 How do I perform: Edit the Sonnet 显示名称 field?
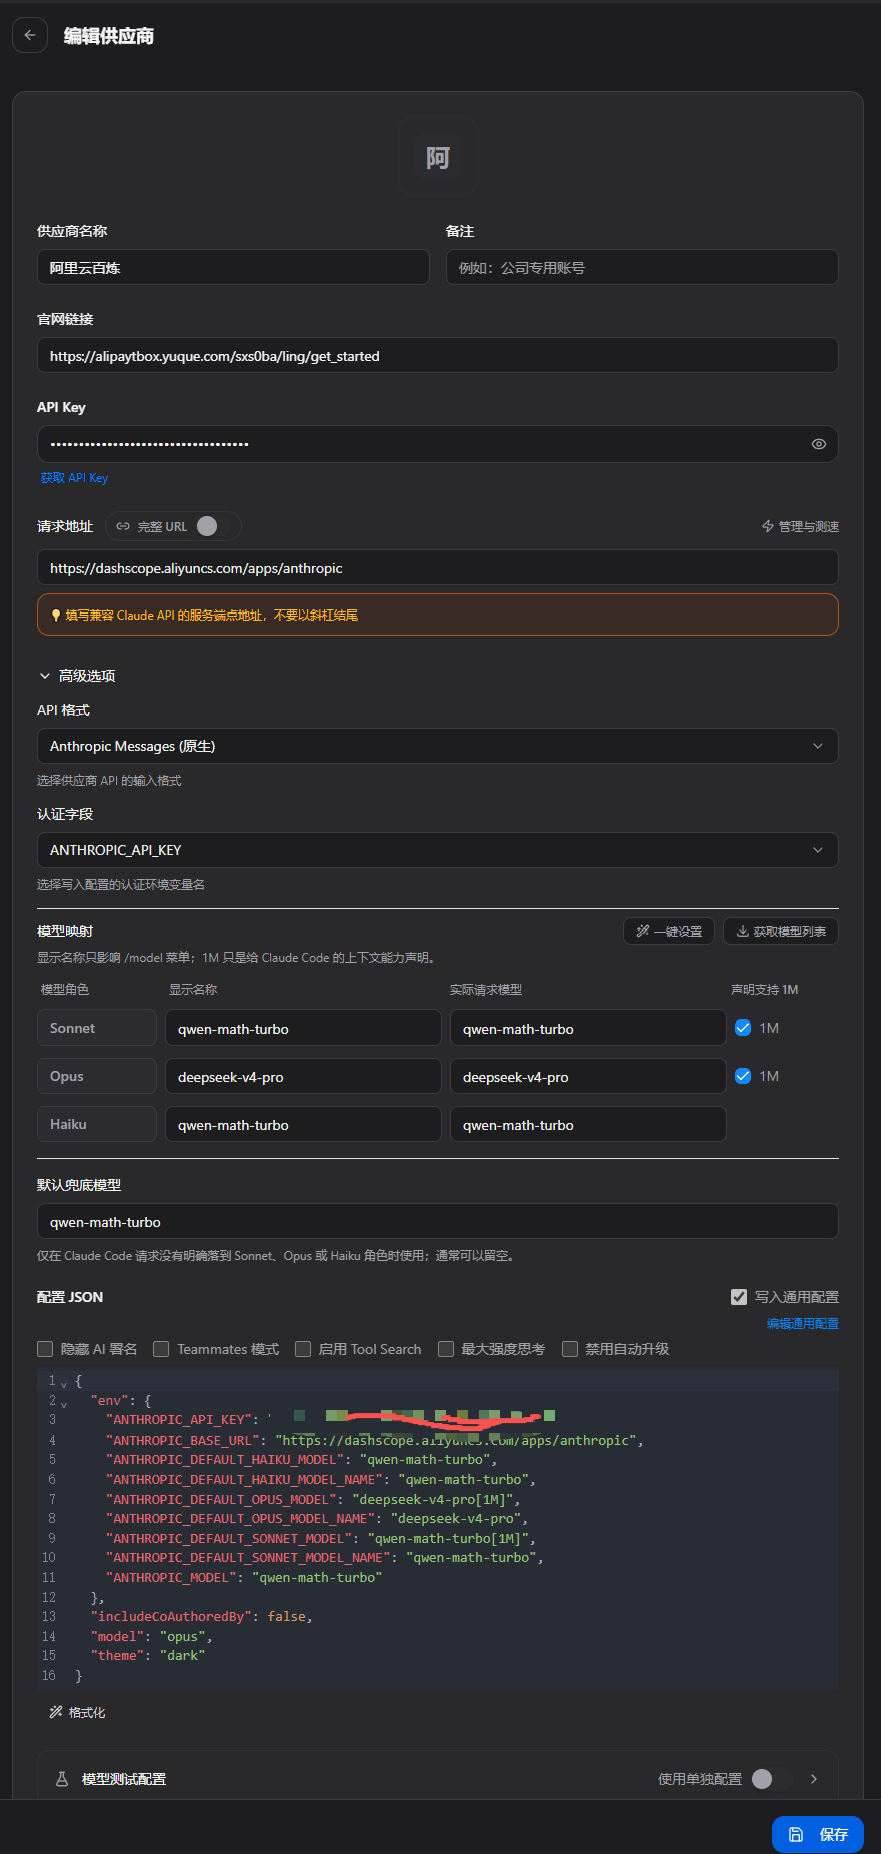click(x=303, y=1028)
